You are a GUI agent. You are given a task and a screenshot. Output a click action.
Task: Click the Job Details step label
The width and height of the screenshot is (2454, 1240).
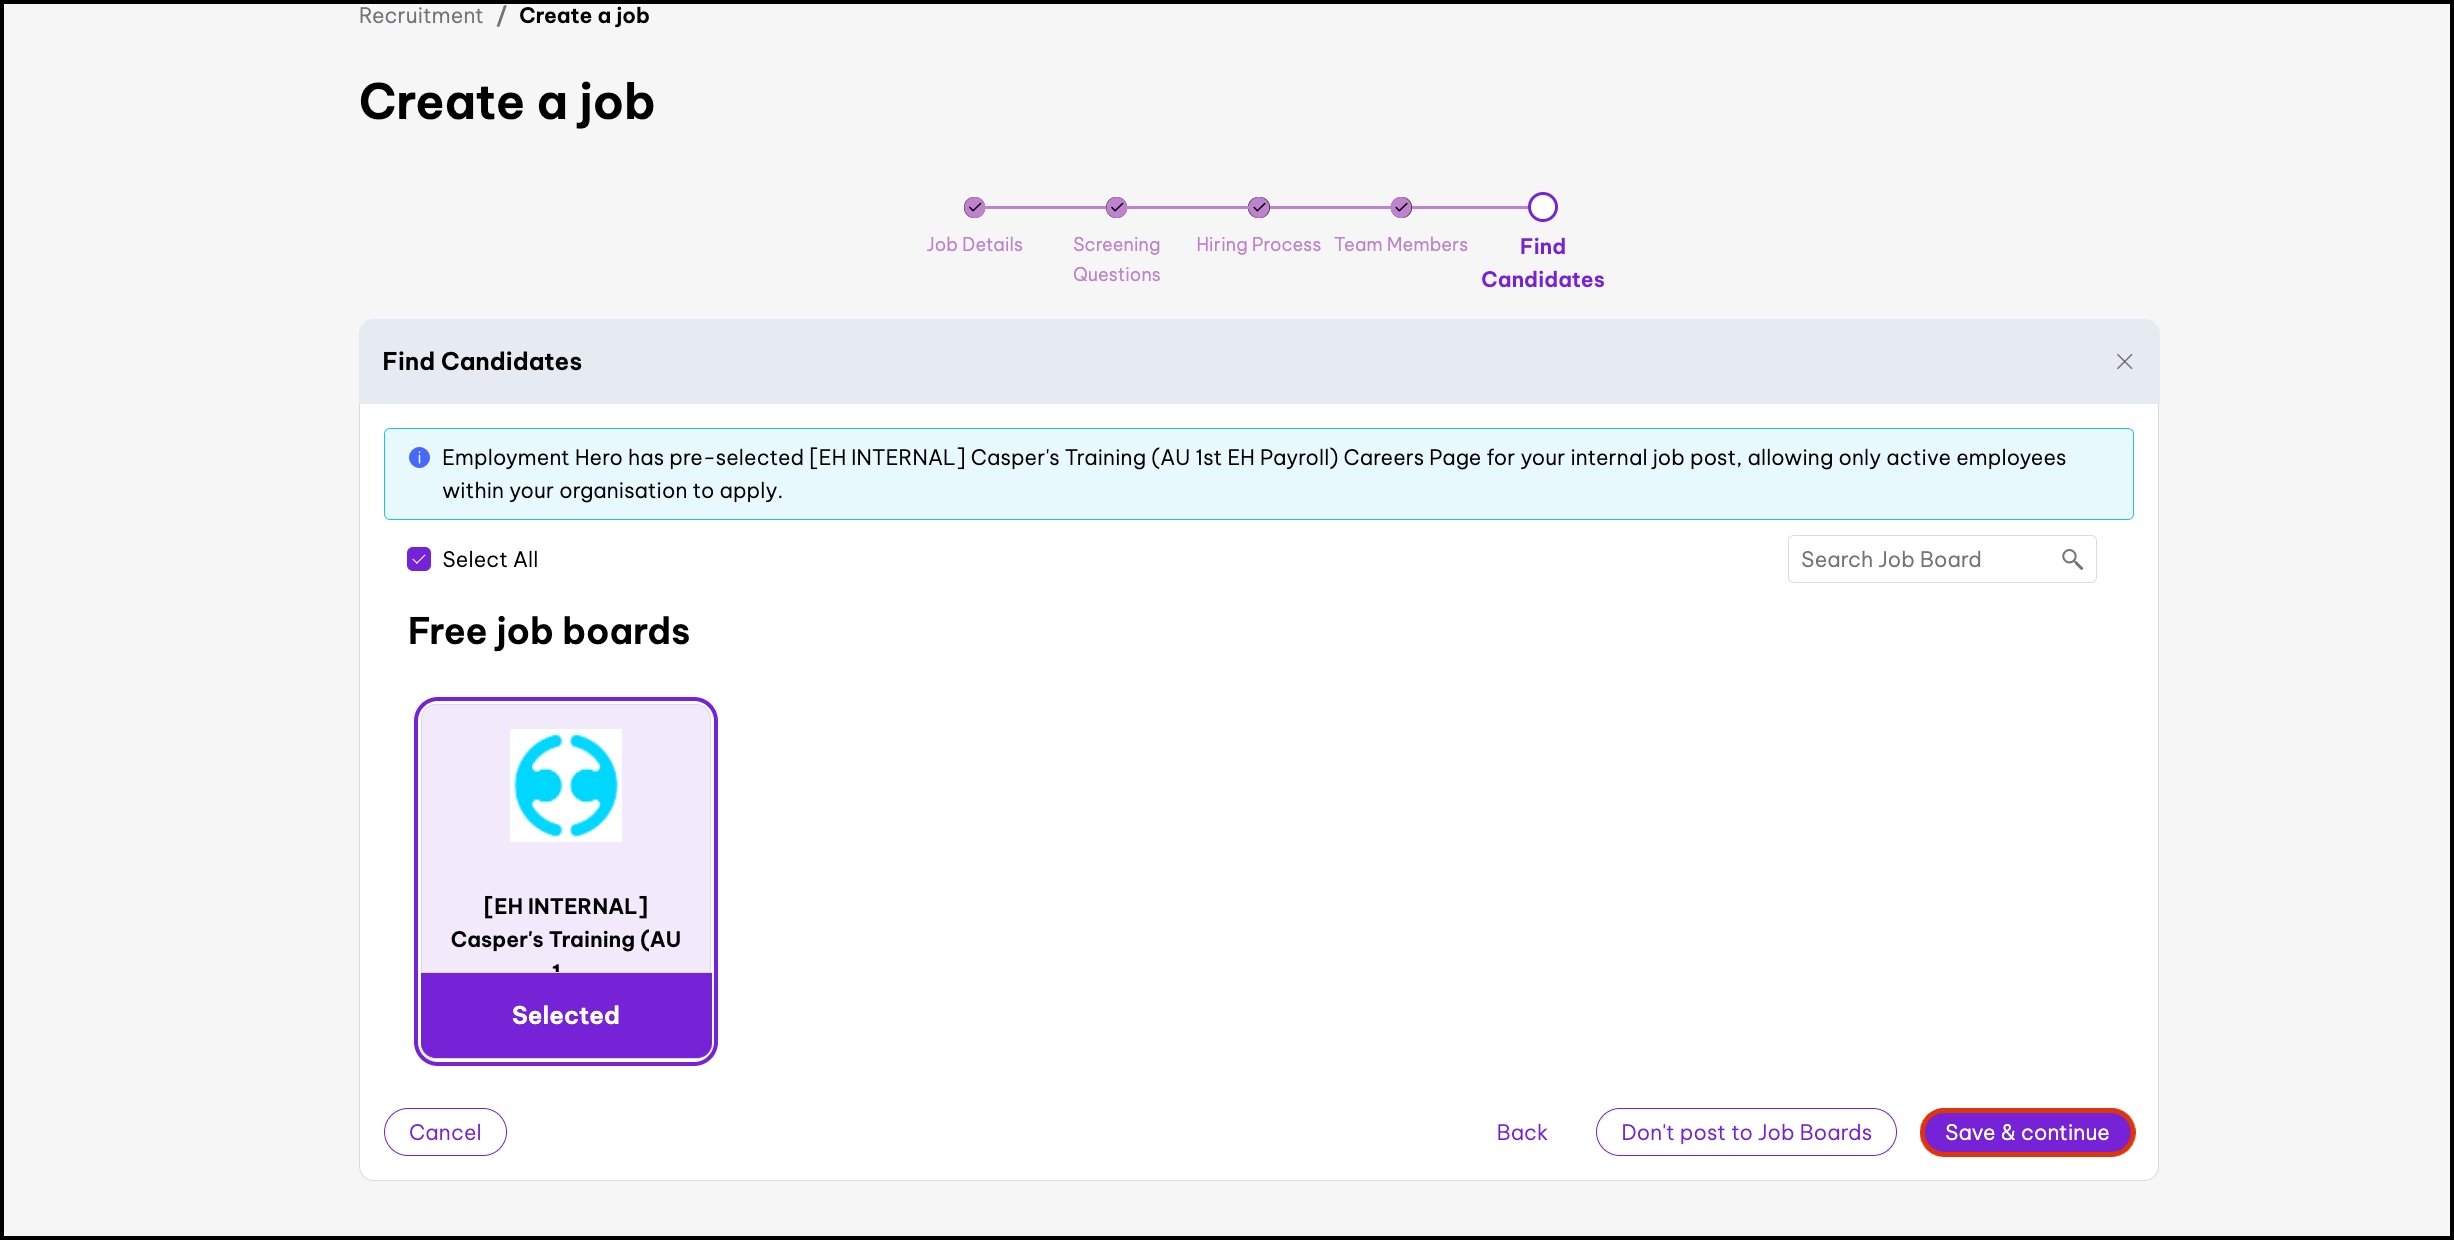(x=974, y=245)
